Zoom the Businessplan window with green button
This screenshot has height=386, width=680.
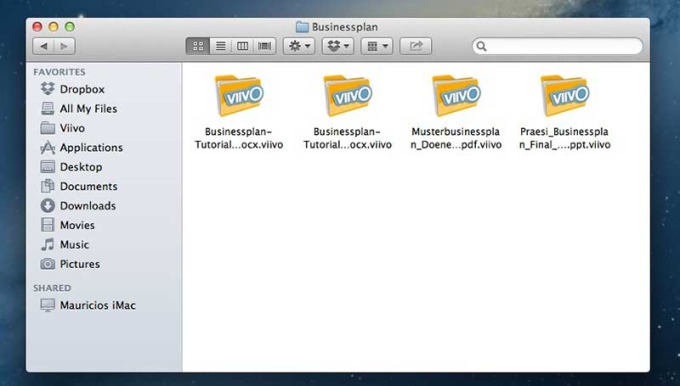[69, 27]
